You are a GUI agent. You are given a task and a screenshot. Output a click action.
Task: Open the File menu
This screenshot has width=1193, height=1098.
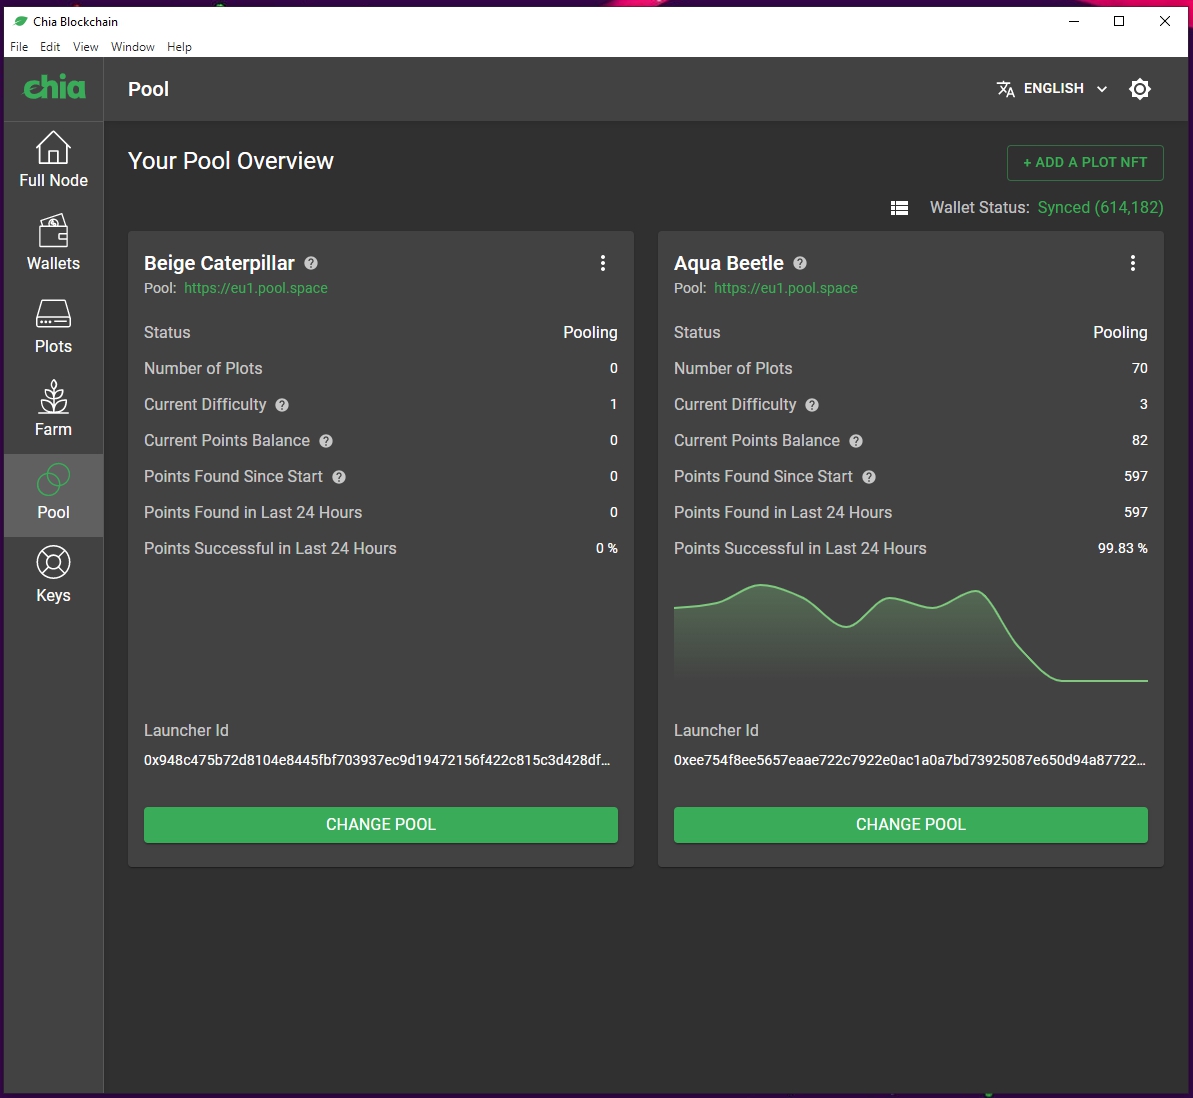click(19, 46)
